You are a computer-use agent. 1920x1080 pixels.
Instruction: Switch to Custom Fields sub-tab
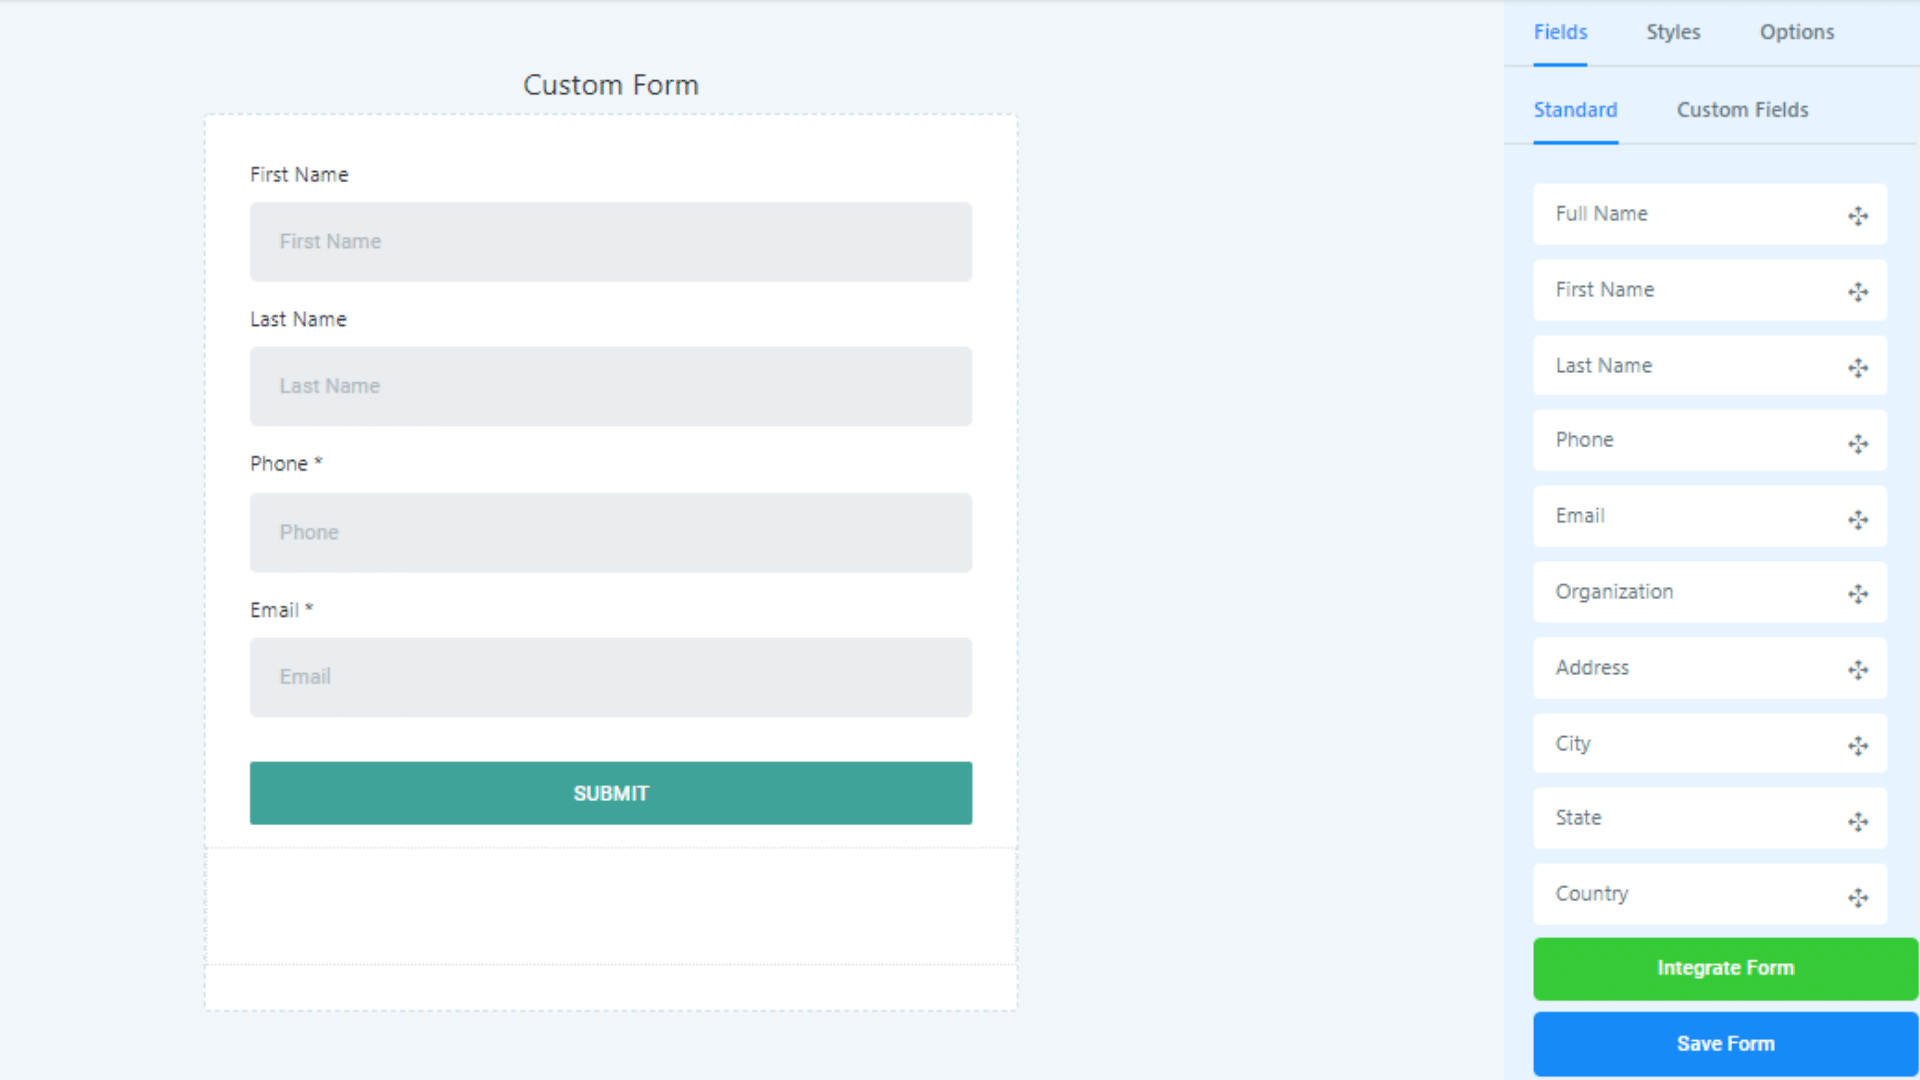point(1742,110)
